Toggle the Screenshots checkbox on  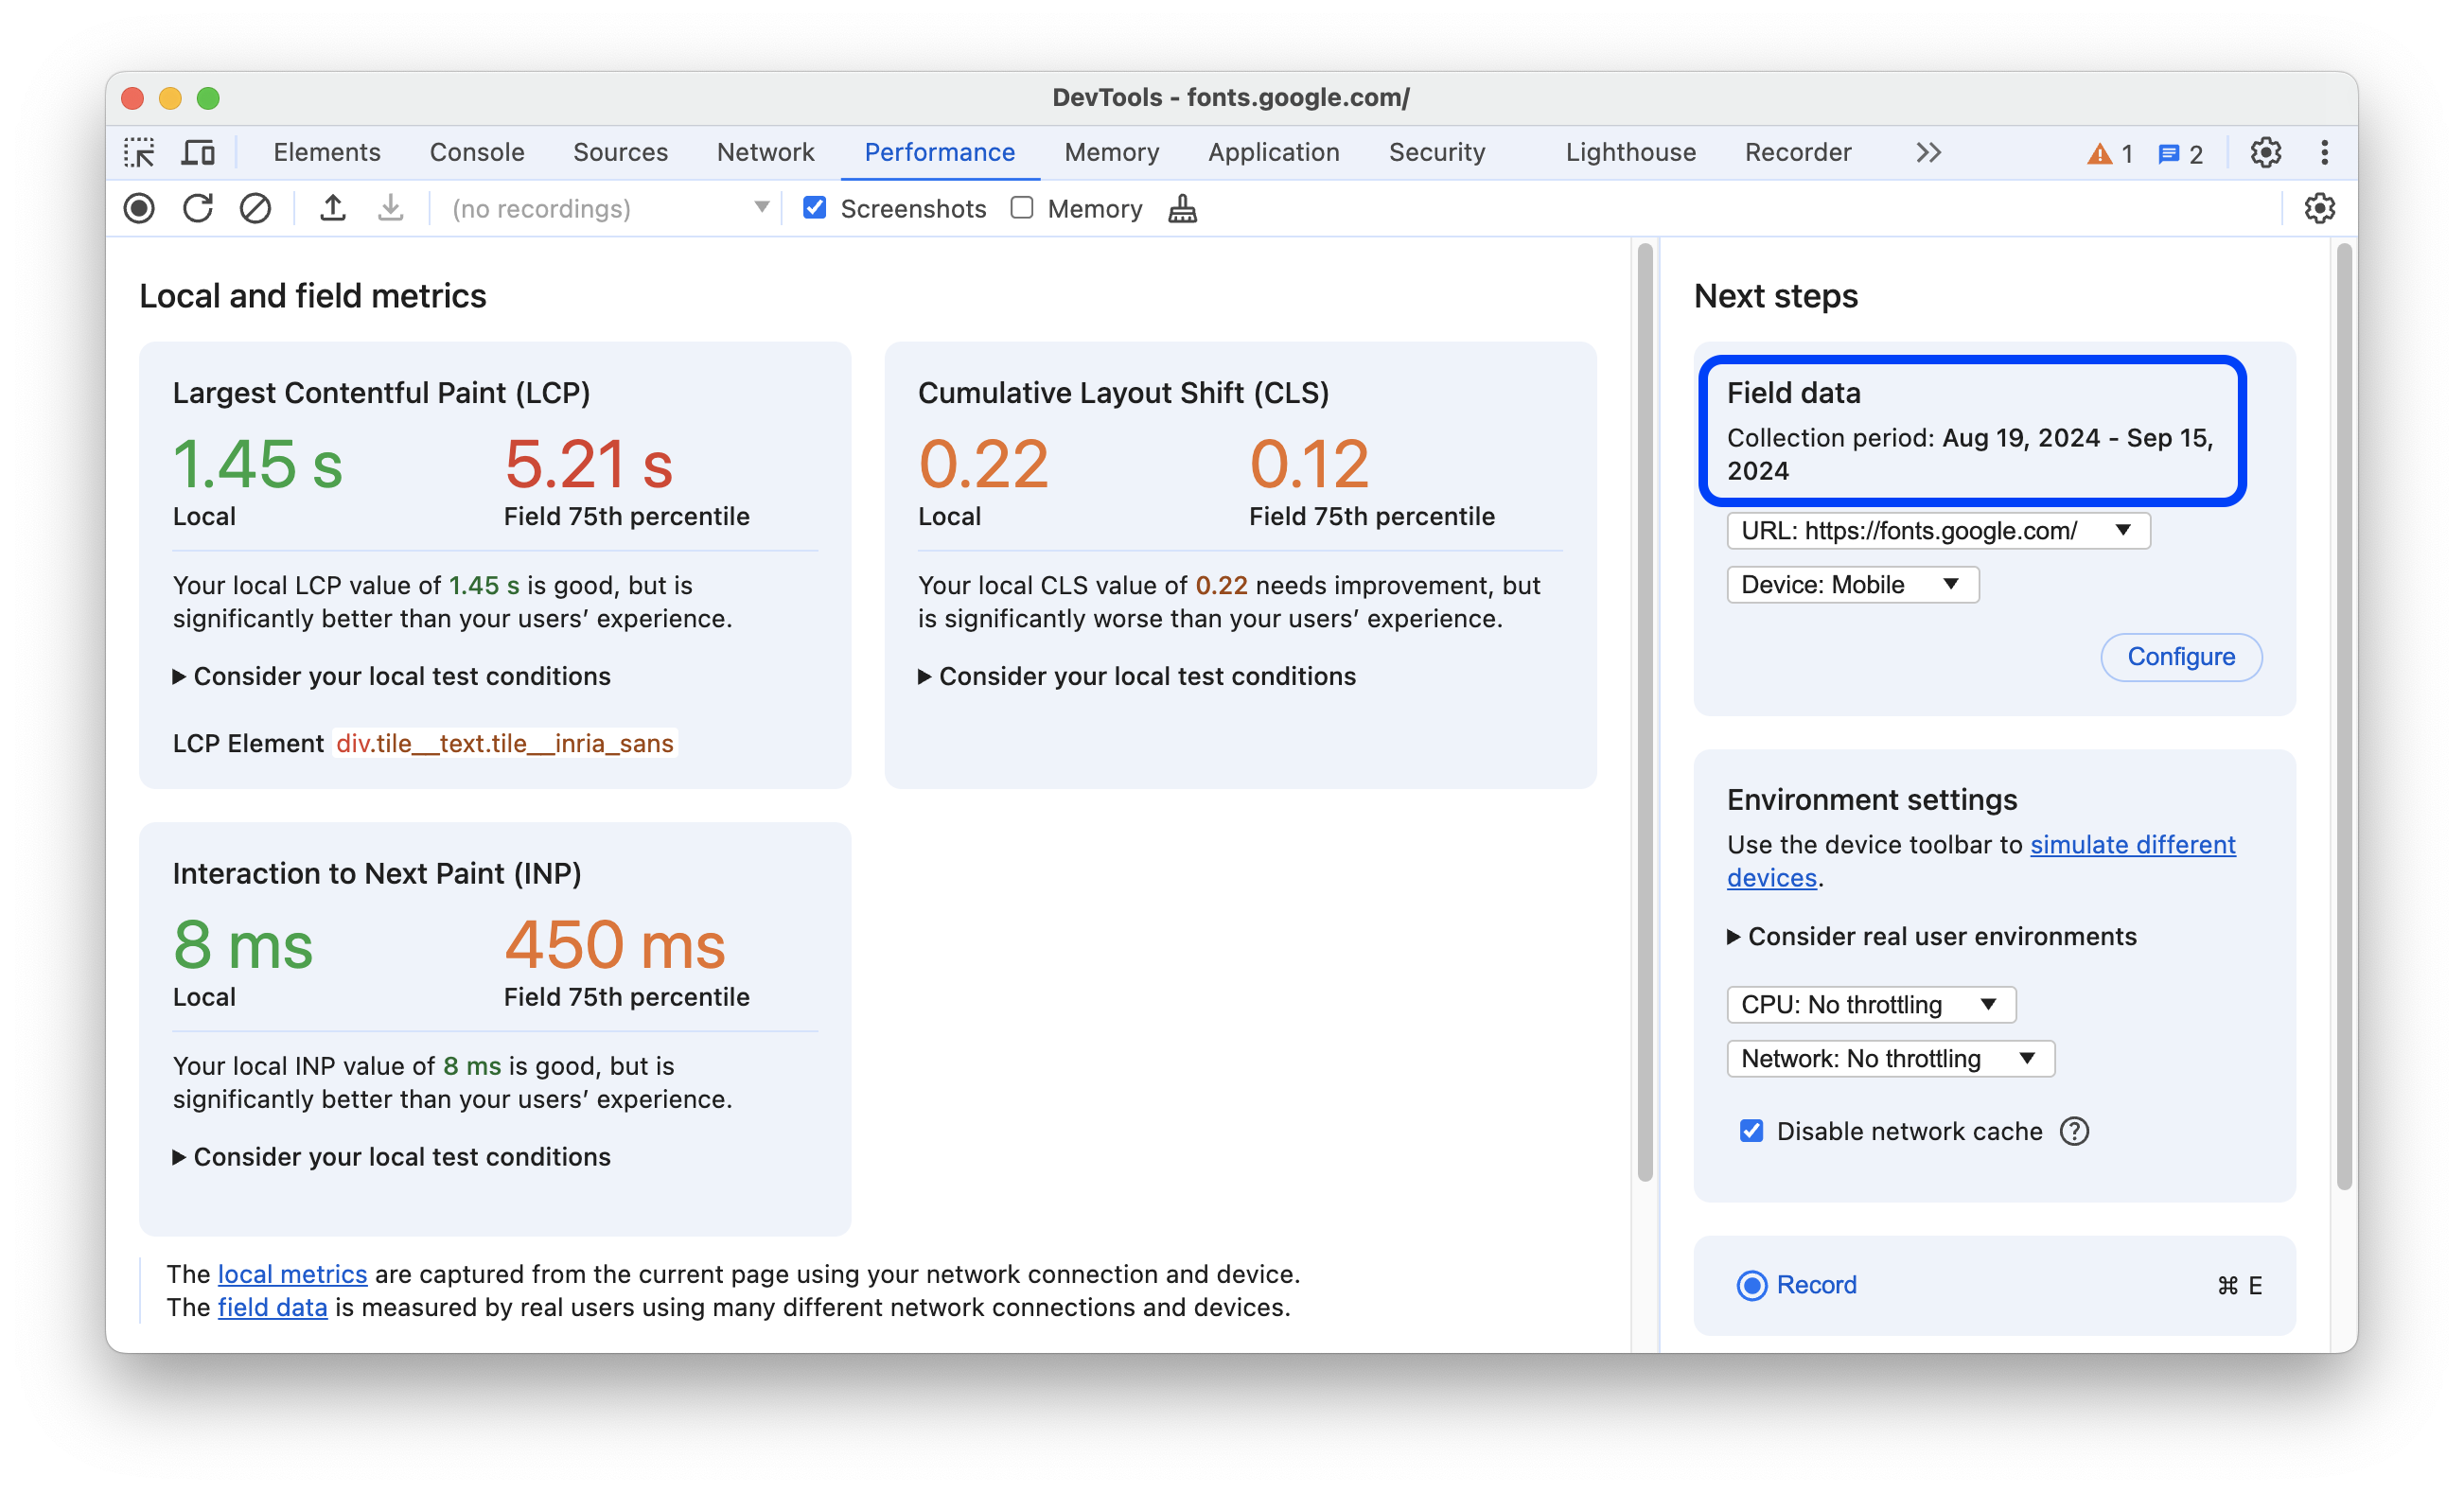(x=813, y=208)
